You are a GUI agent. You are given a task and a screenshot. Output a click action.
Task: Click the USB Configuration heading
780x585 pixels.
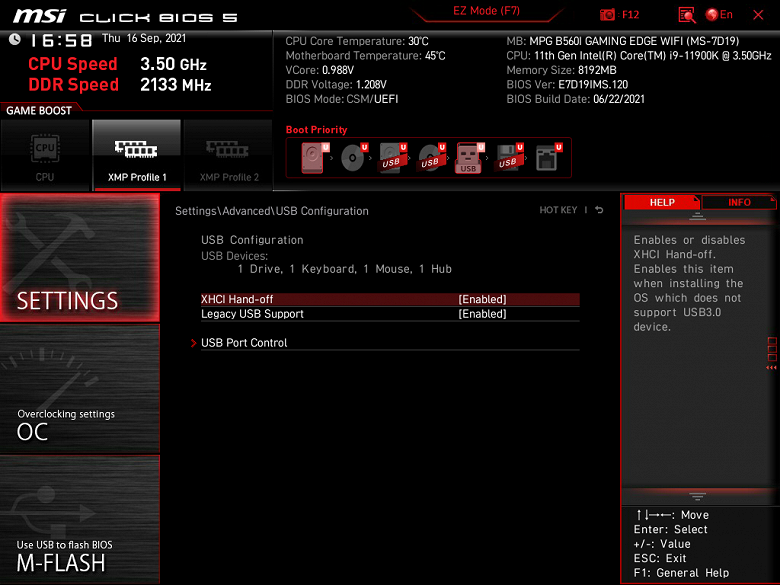point(252,240)
